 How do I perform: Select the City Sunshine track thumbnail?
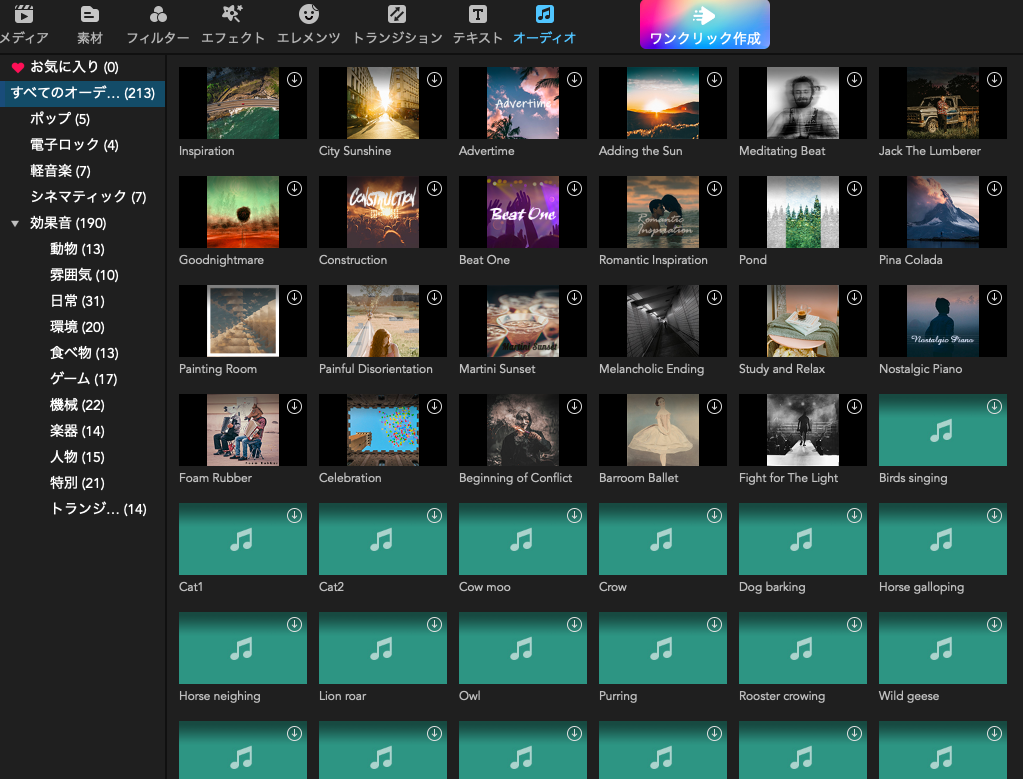click(x=383, y=103)
